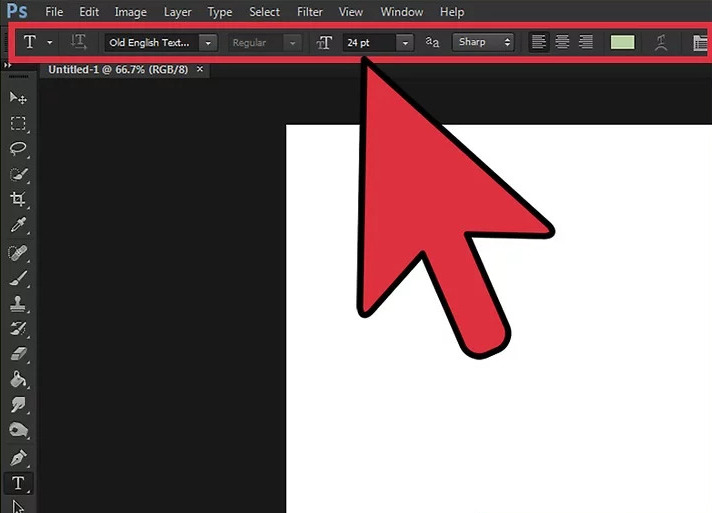Click the Create Warped Text icon
The width and height of the screenshot is (712, 513).
(660, 43)
